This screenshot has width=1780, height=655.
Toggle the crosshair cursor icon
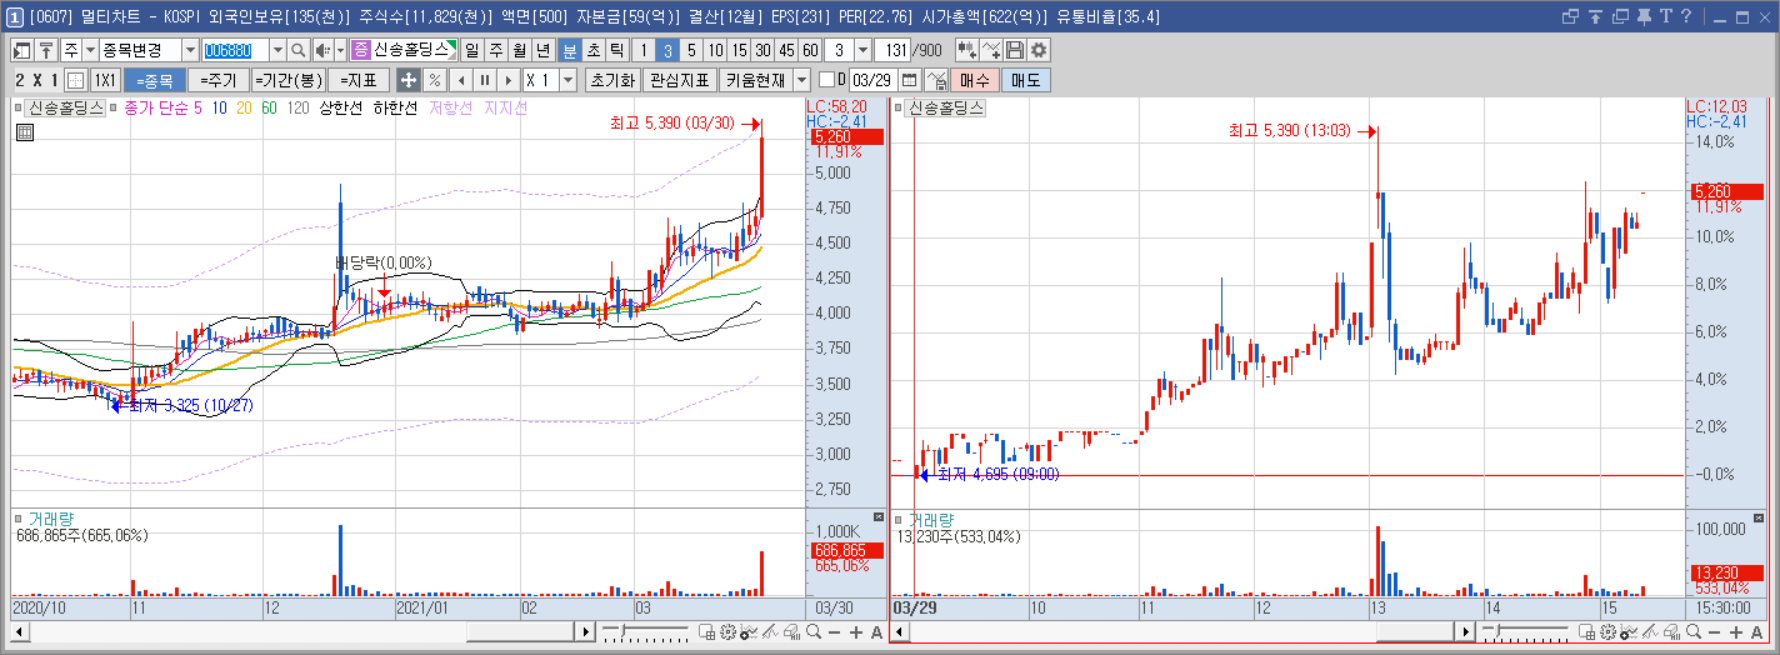[408, 80]
